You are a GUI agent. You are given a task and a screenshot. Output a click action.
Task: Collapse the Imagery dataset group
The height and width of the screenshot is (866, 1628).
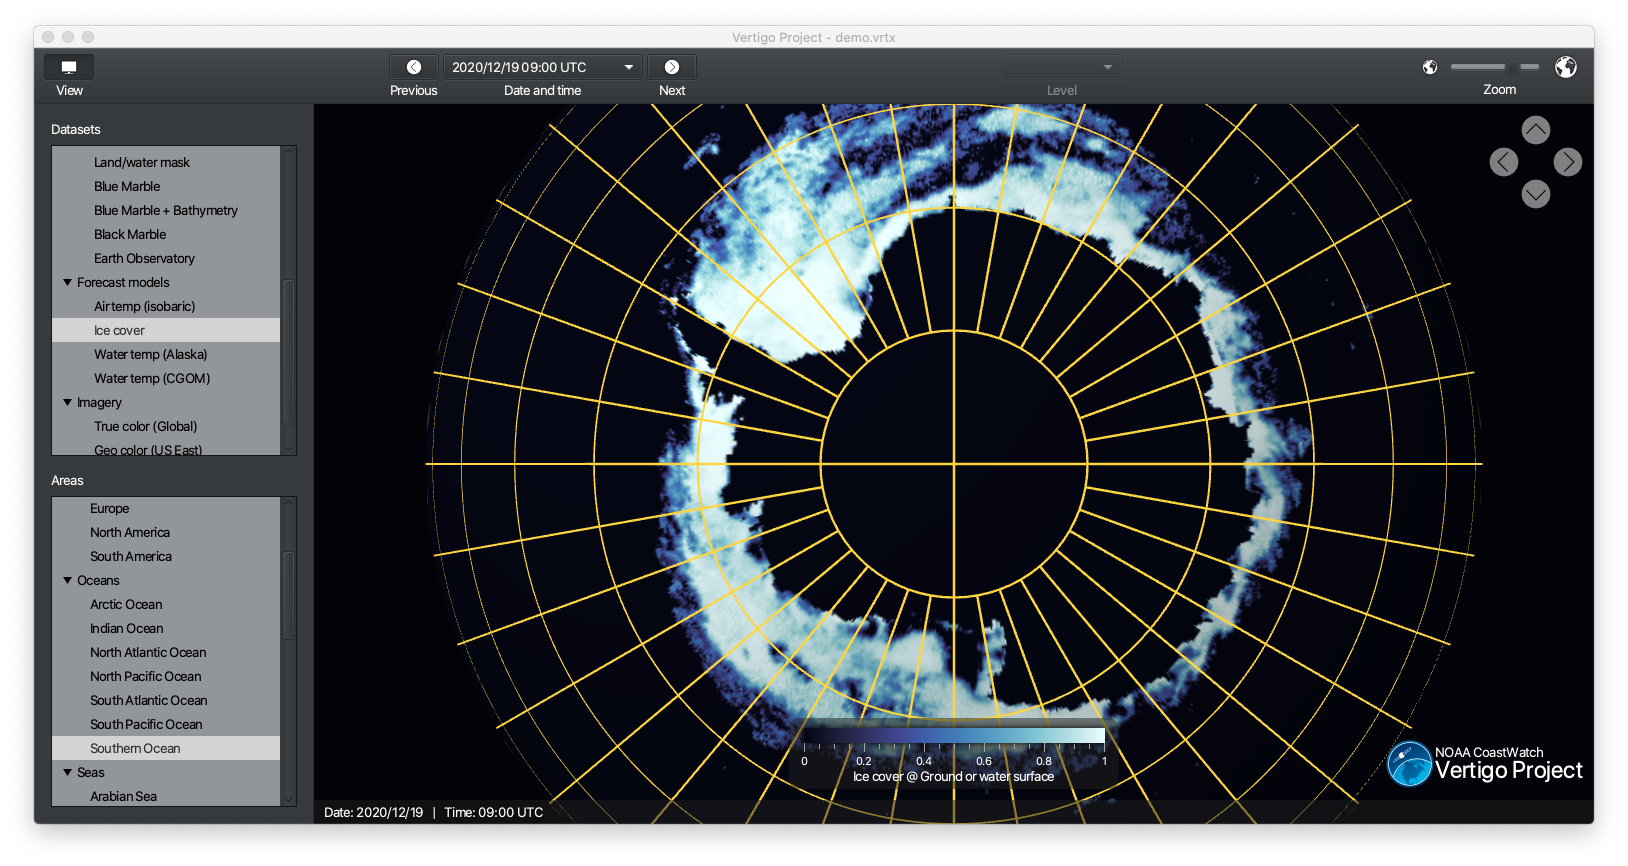click(68, 403)
